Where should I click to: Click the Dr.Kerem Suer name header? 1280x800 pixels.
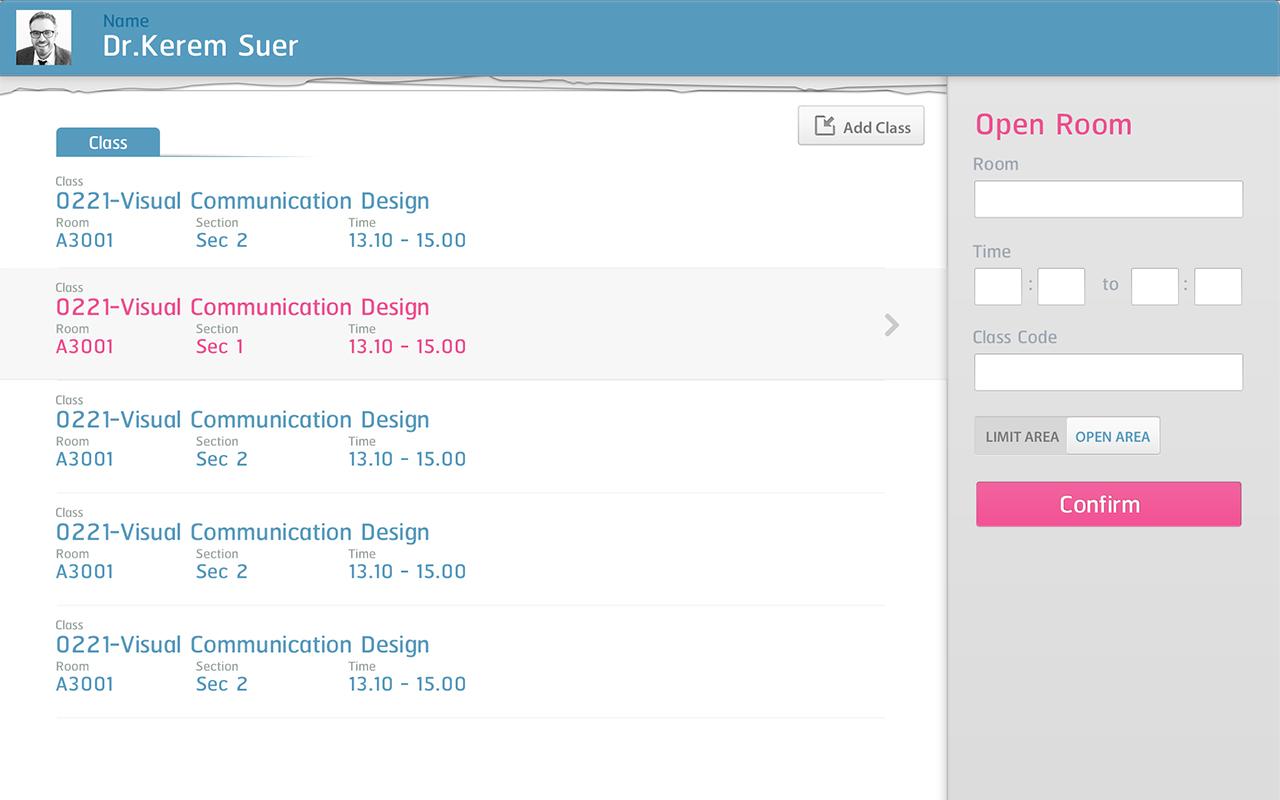pos(200,46)
